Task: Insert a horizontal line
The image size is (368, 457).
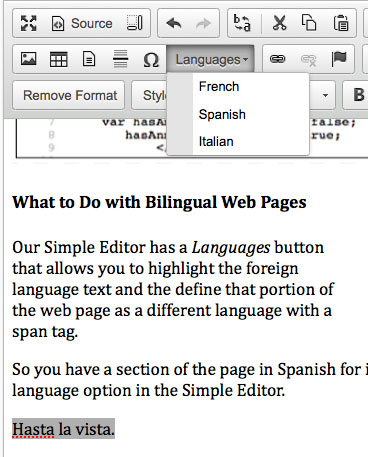Action: point(121,59)
